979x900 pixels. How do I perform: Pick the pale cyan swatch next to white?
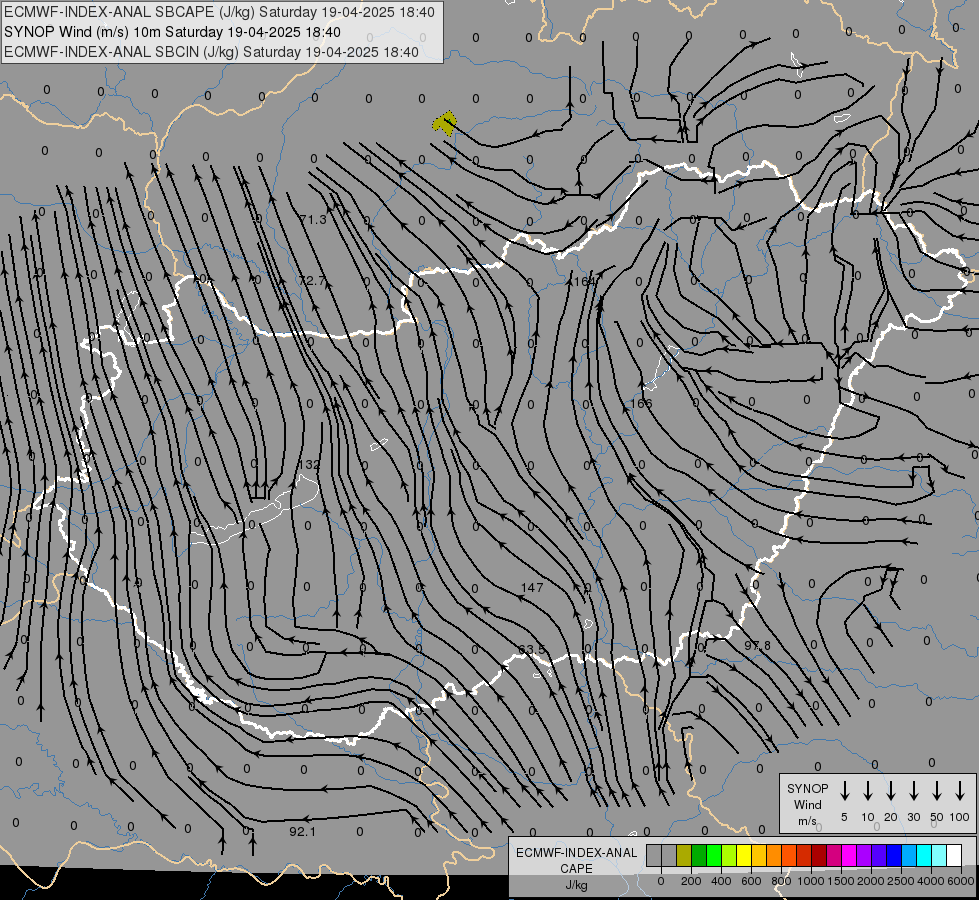click(x=940, y=856)
